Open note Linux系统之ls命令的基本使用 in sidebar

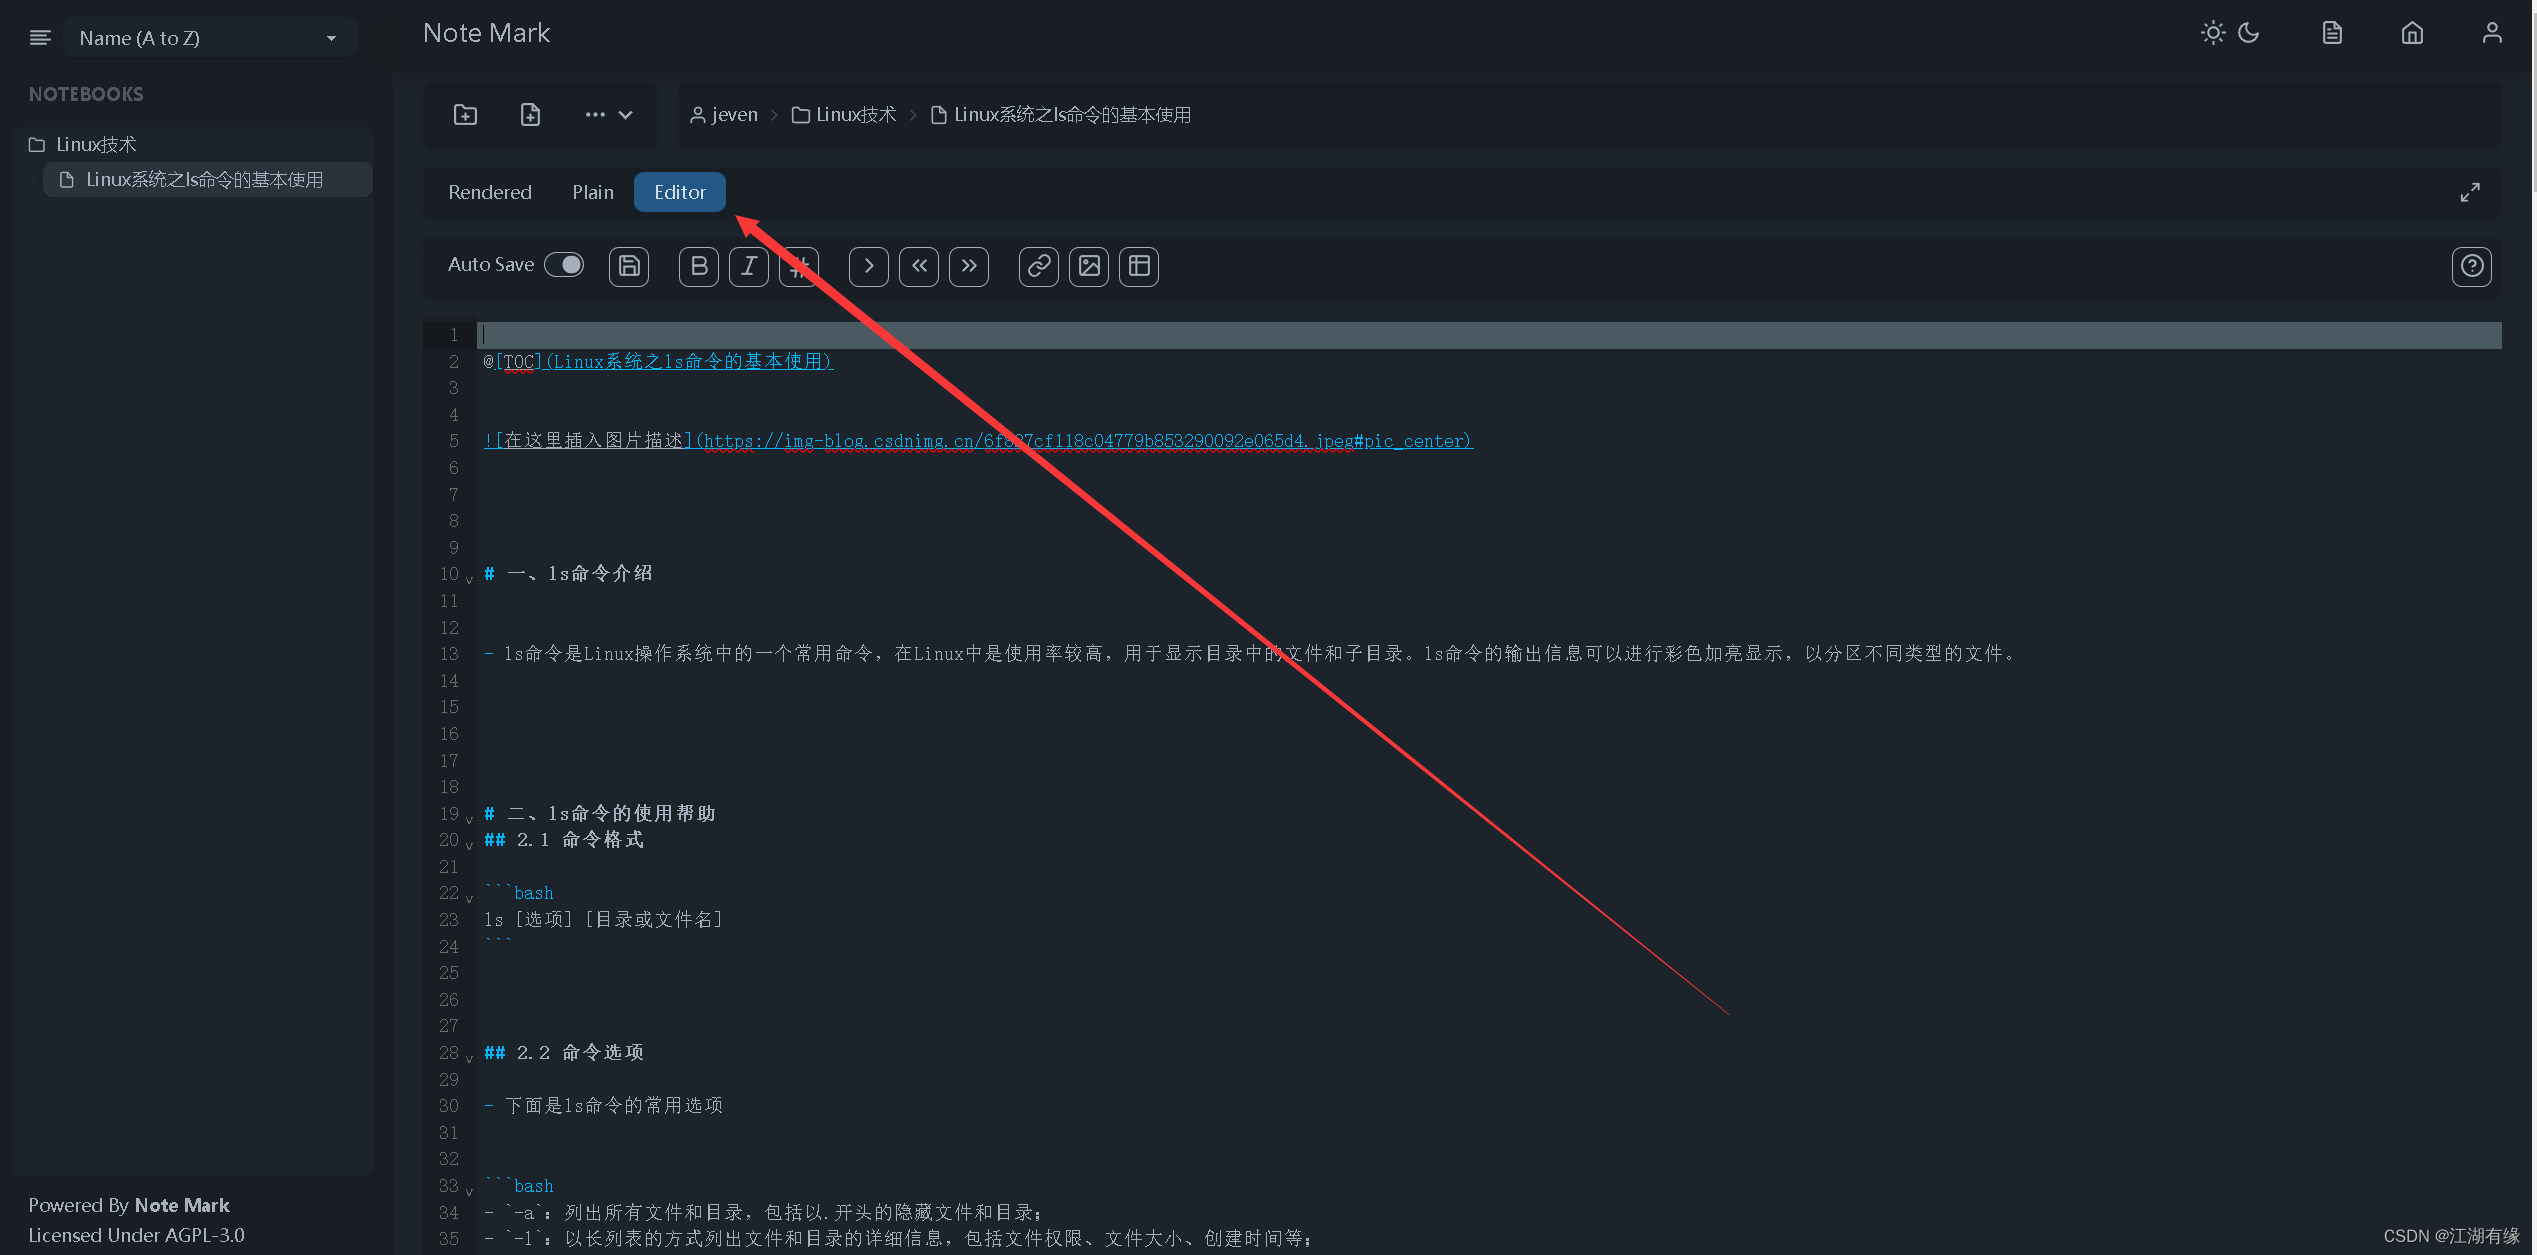tap(207, 180)
